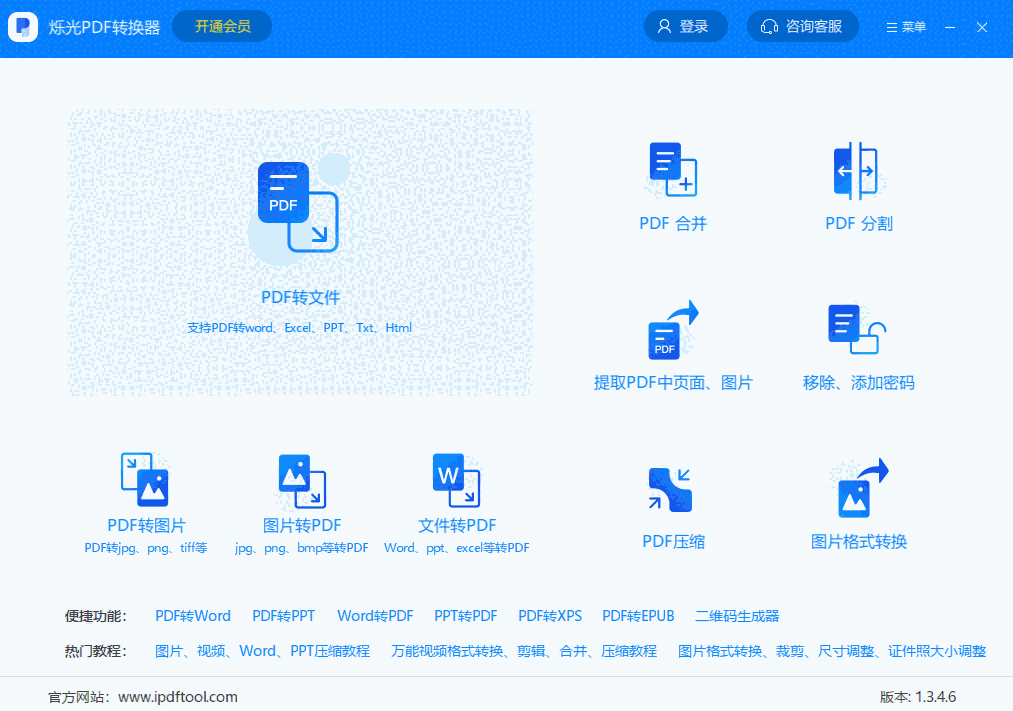1013x711 pixels.
Task: Click the 开通会员 button
Action: pos(221,27)
